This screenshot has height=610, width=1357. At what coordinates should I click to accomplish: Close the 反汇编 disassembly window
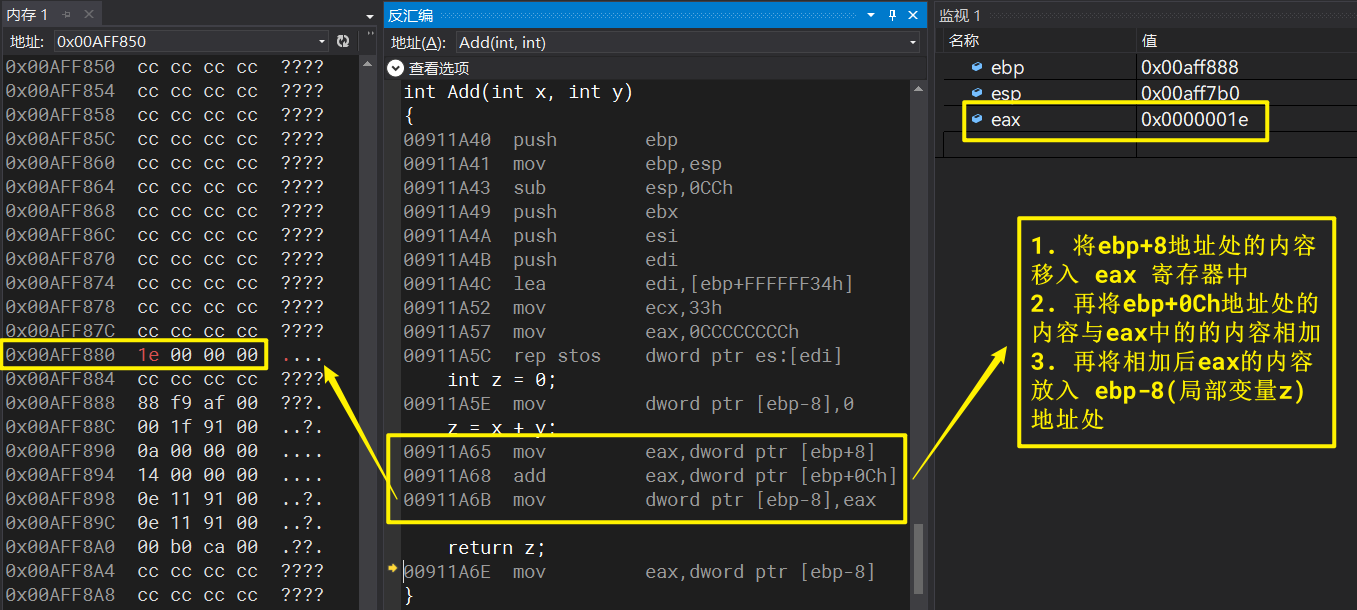pyautogui.click(x=913, y=15)
